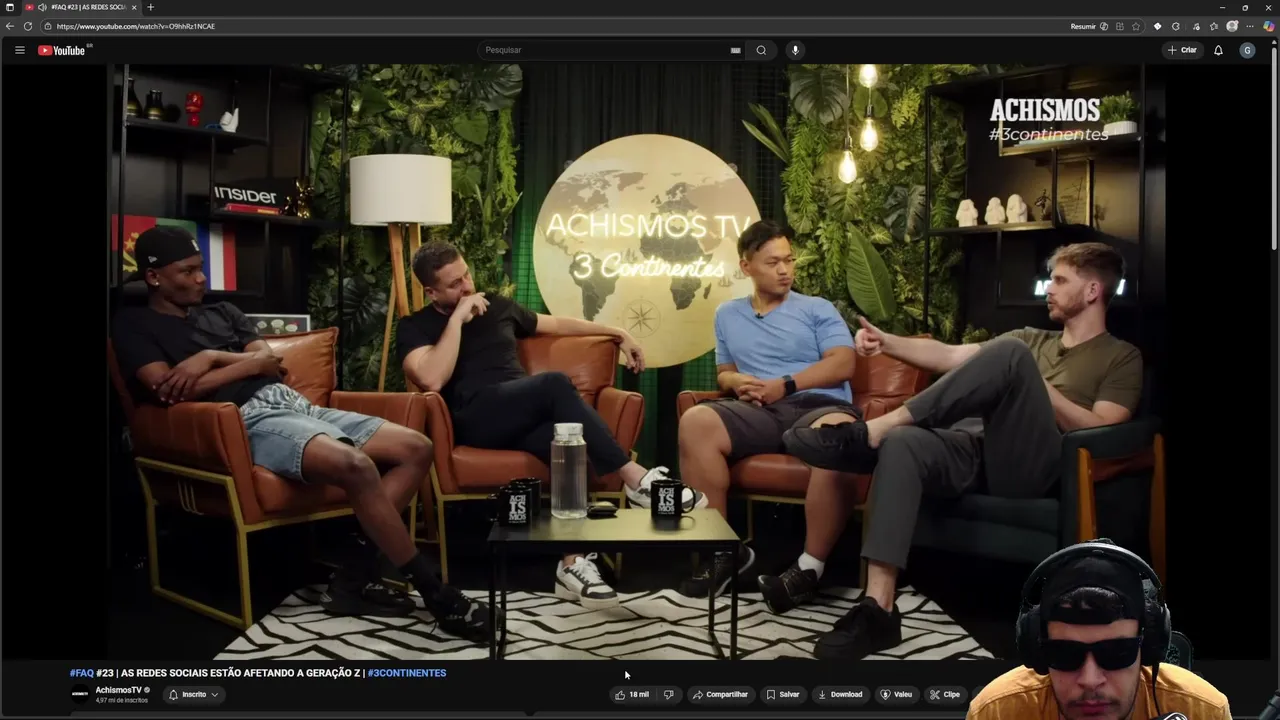Click the Clipe clip button
Screen dimensions: 1280x720
click(x=945, y=694)
